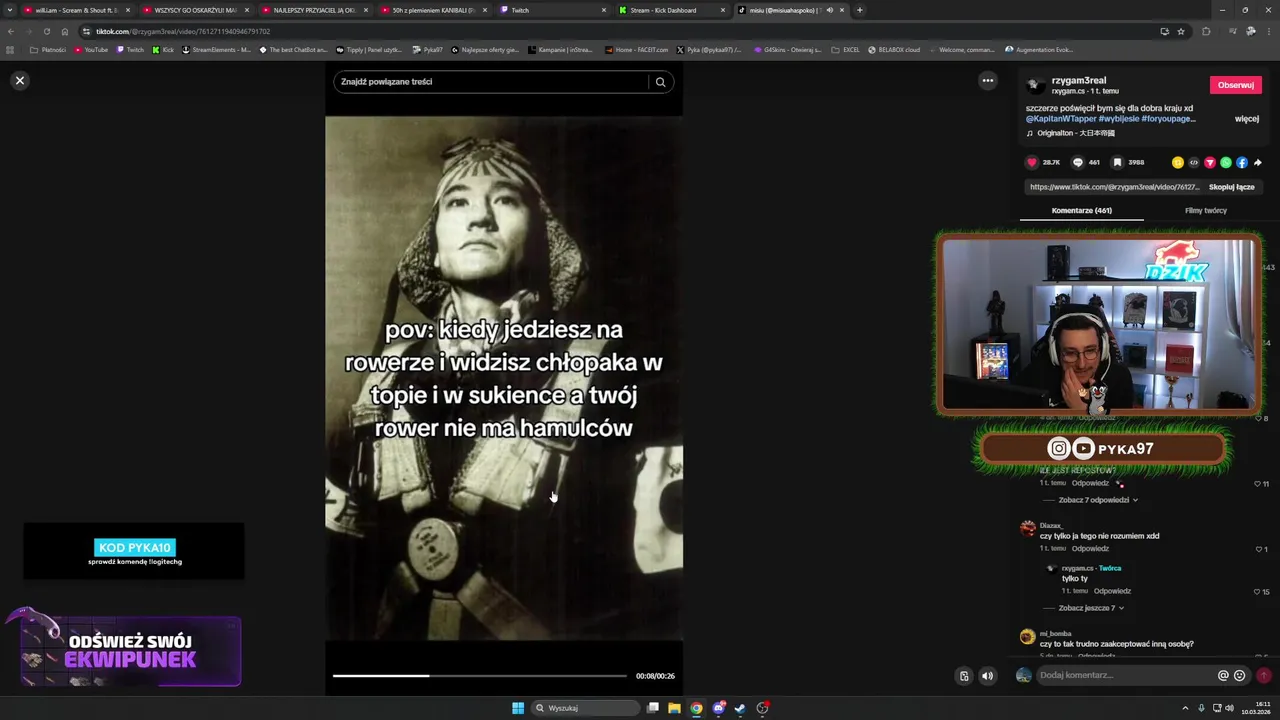This screenshot has width=1280, height=720.
Task: Toggle video mute with speaker icon
Action: pos(987,676)
